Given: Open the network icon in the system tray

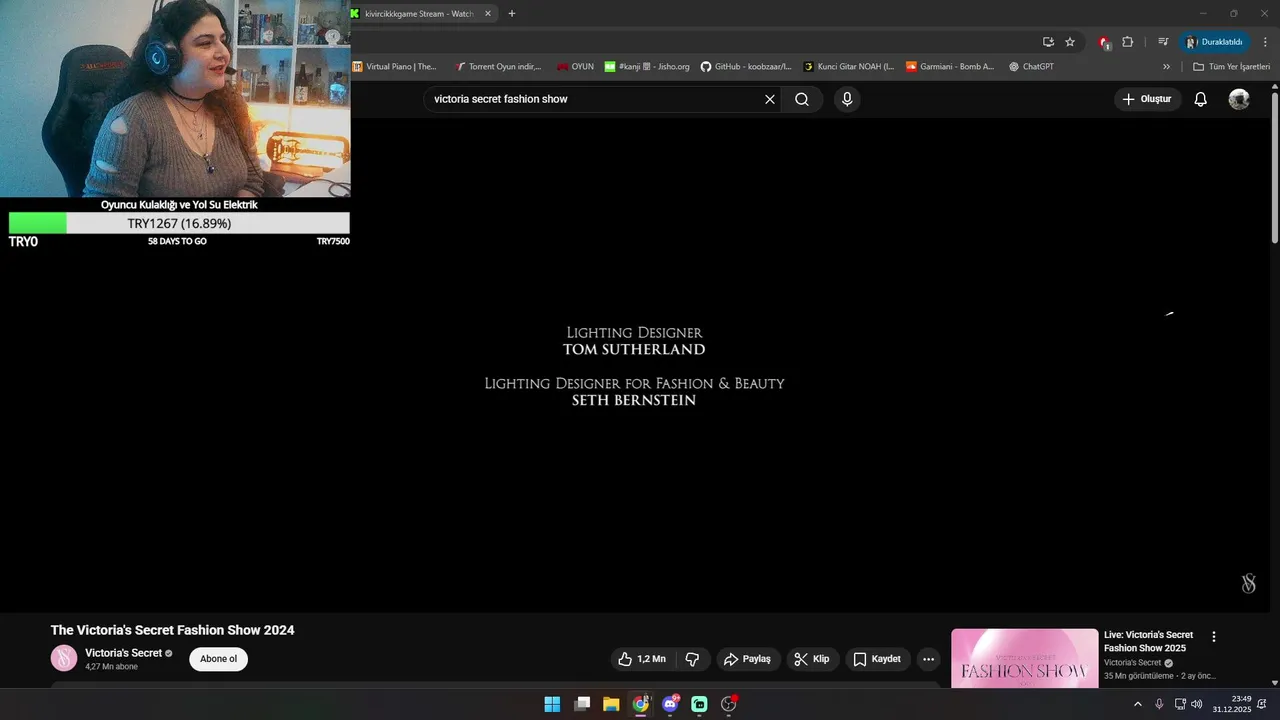Looking at the screenshot, I should coord(1180,704).
